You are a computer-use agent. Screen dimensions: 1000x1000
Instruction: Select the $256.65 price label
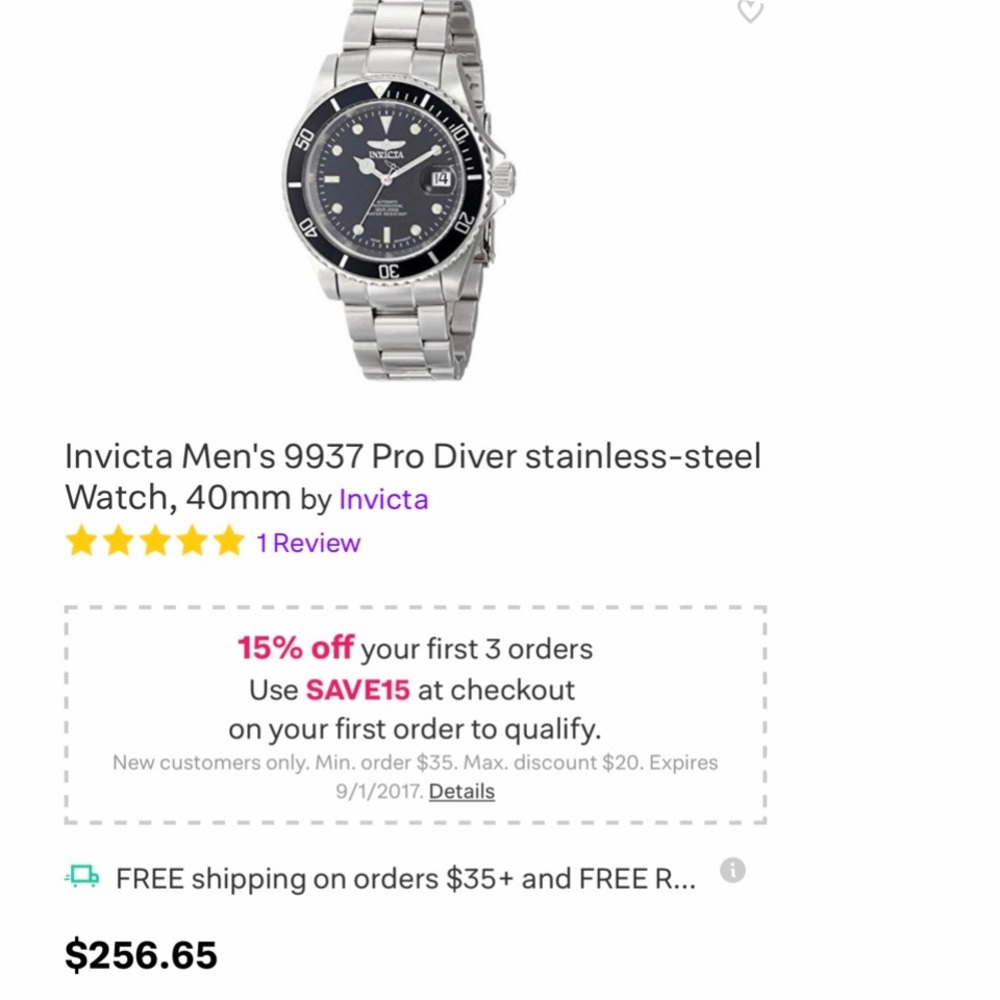tap(140, 954)
